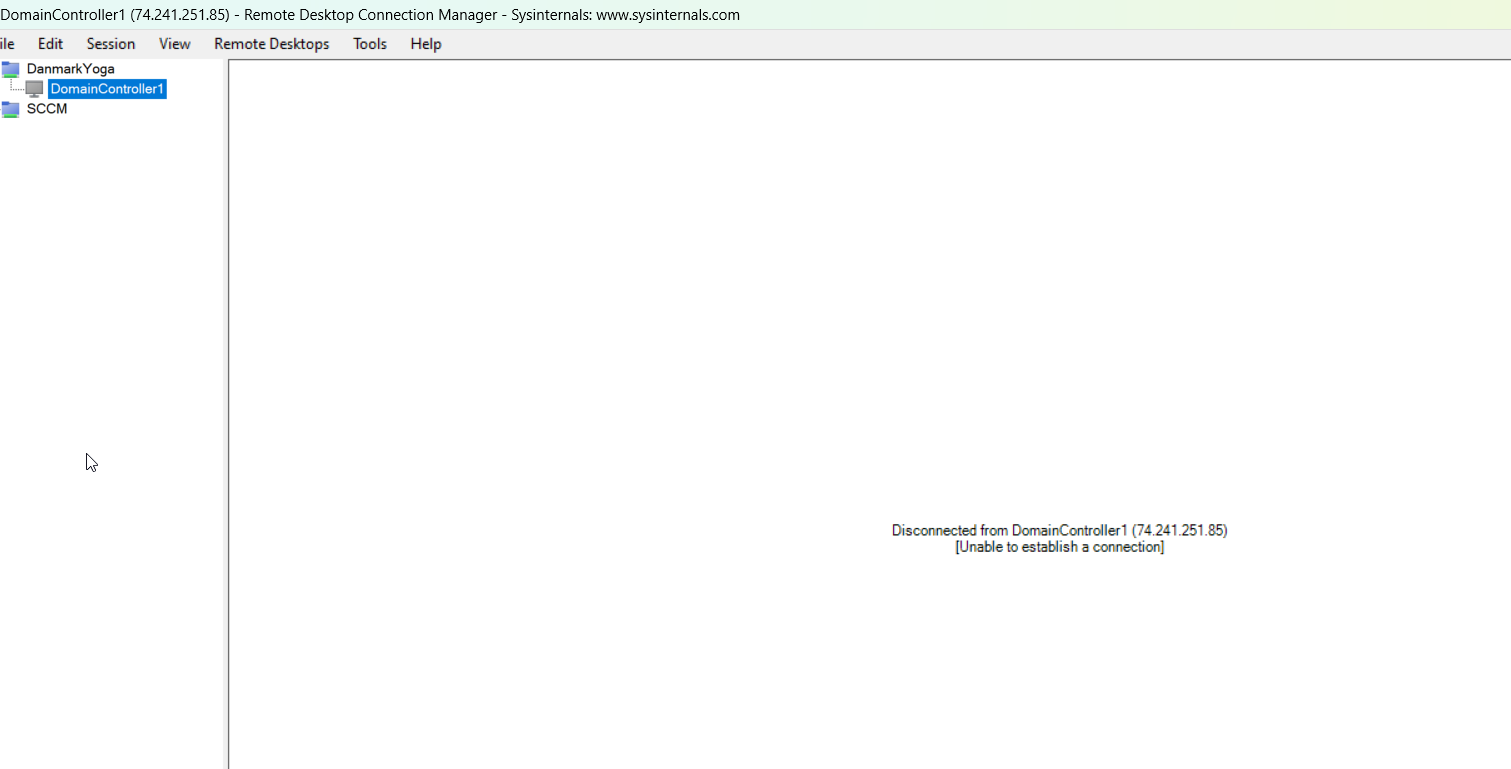Click the DomainController1 computer icon
The height and width of the screenshot is (769, 1511).
pyautogui.click(x=35, y=89)
